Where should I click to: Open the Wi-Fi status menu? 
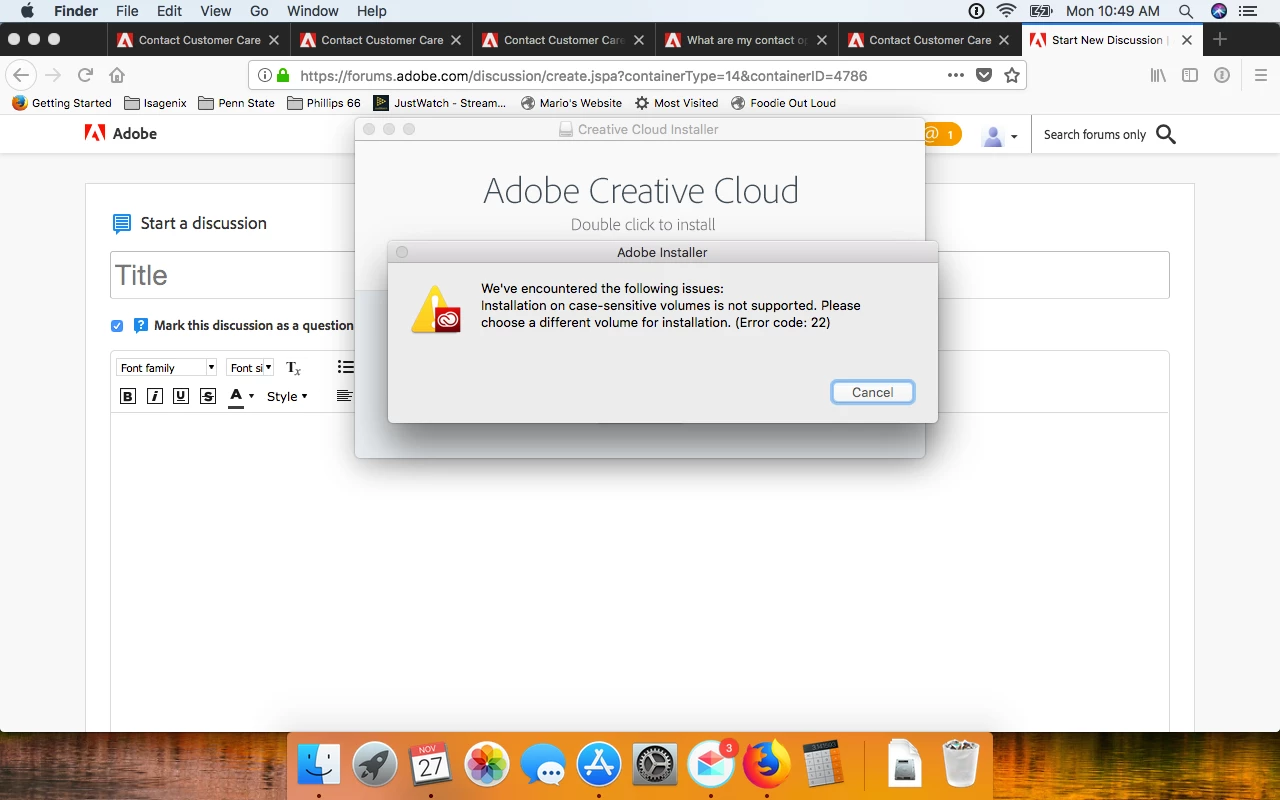click(1006, 11)
